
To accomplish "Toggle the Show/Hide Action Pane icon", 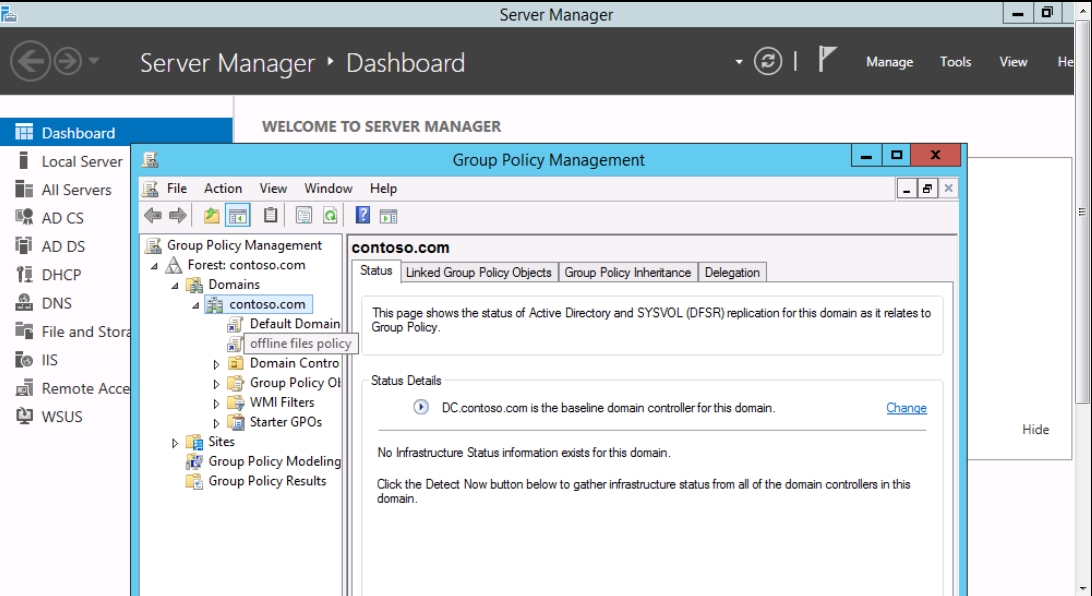I will (389, 215).
